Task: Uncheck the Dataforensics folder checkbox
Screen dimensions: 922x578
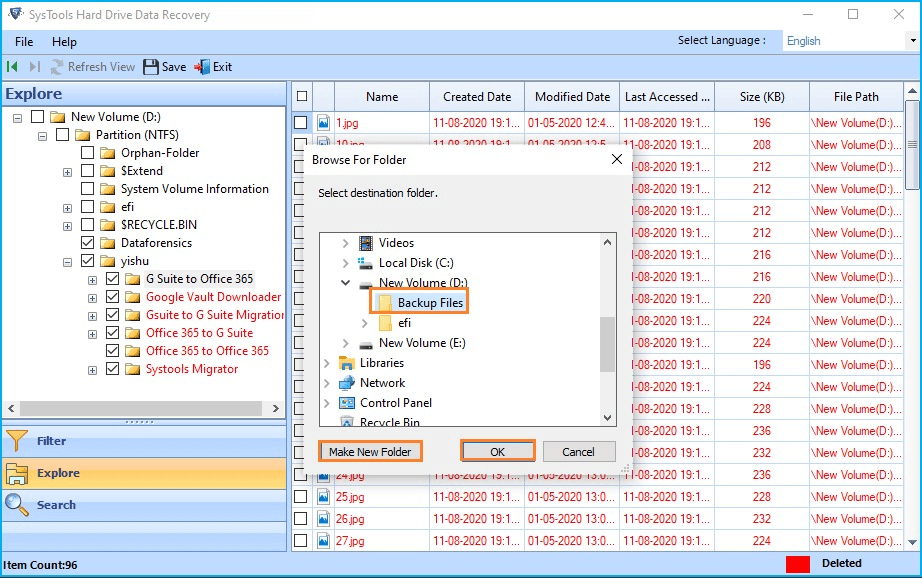Action: tap(87, 243)
